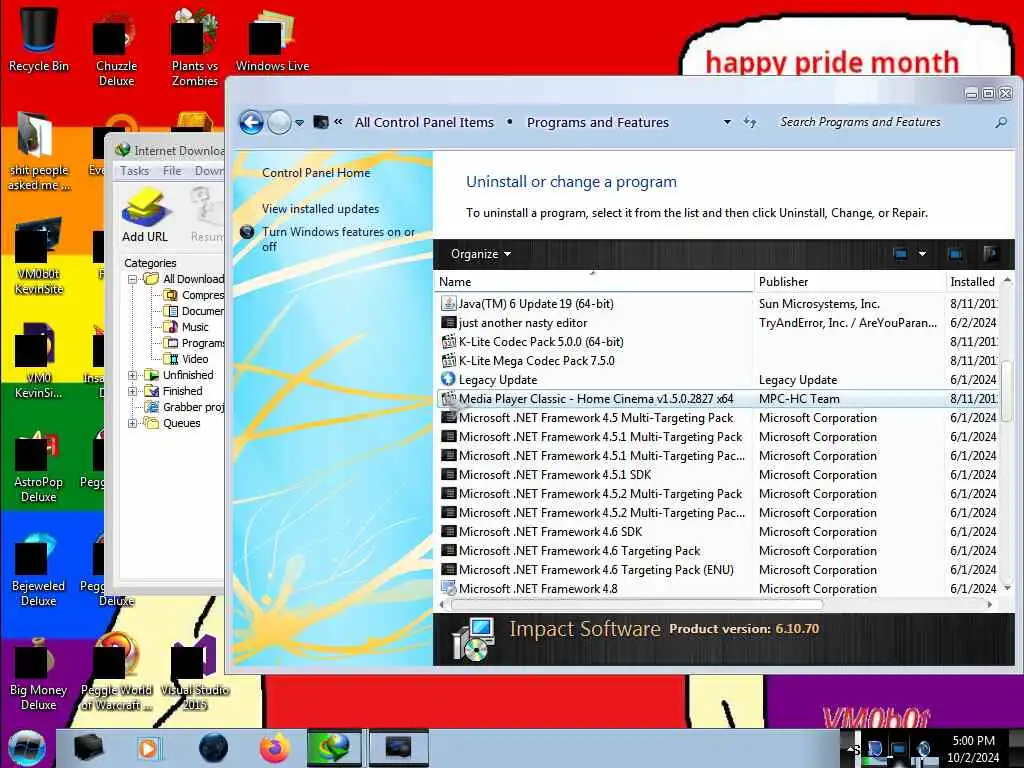The height and width of the screenshot is (768, 1024).
Task: Open Turn Windows features on or off
Action: 338,239
